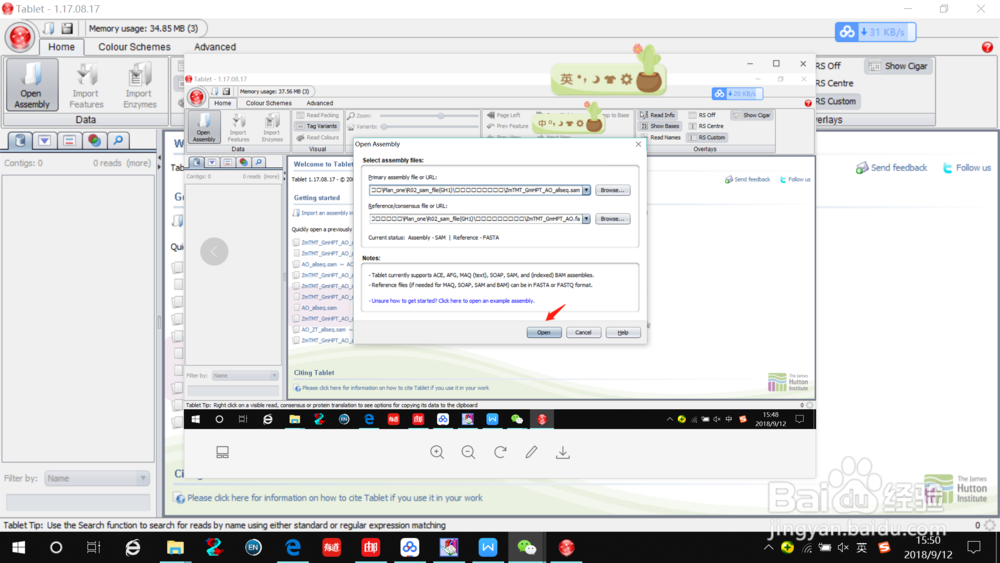The height and width of the screenshot is (563, 1000).
Task: Click Help button in Open Assembly dialog
Action: pyautogui.click(x=622, y=332)
